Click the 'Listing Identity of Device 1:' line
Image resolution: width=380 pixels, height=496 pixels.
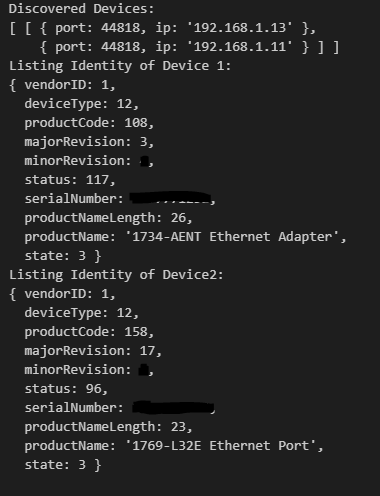point(120,66)
